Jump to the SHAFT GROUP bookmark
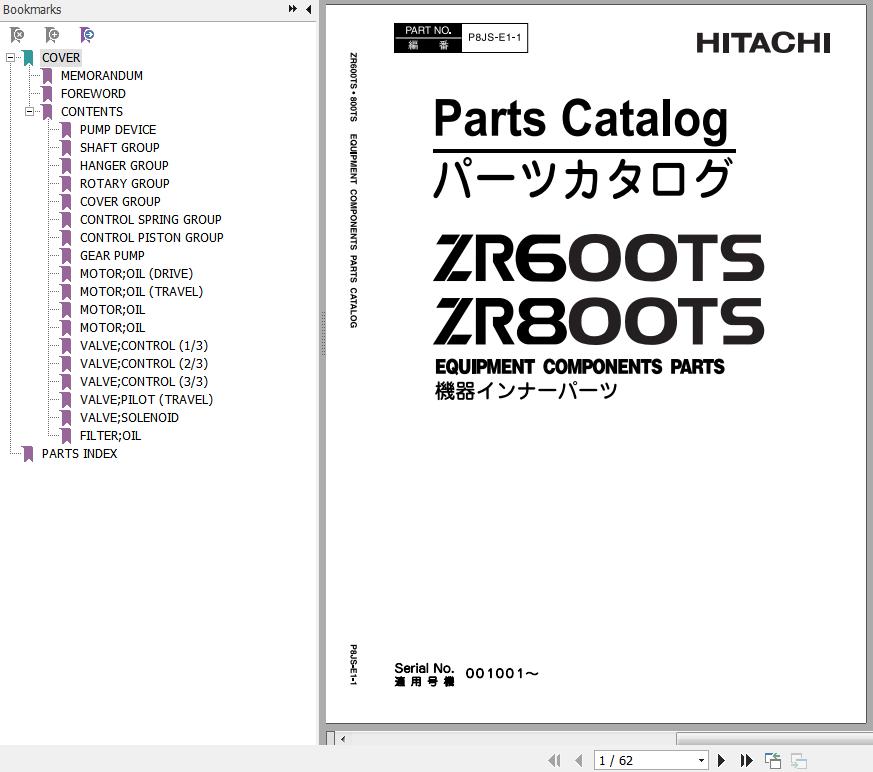 (120, 148)
